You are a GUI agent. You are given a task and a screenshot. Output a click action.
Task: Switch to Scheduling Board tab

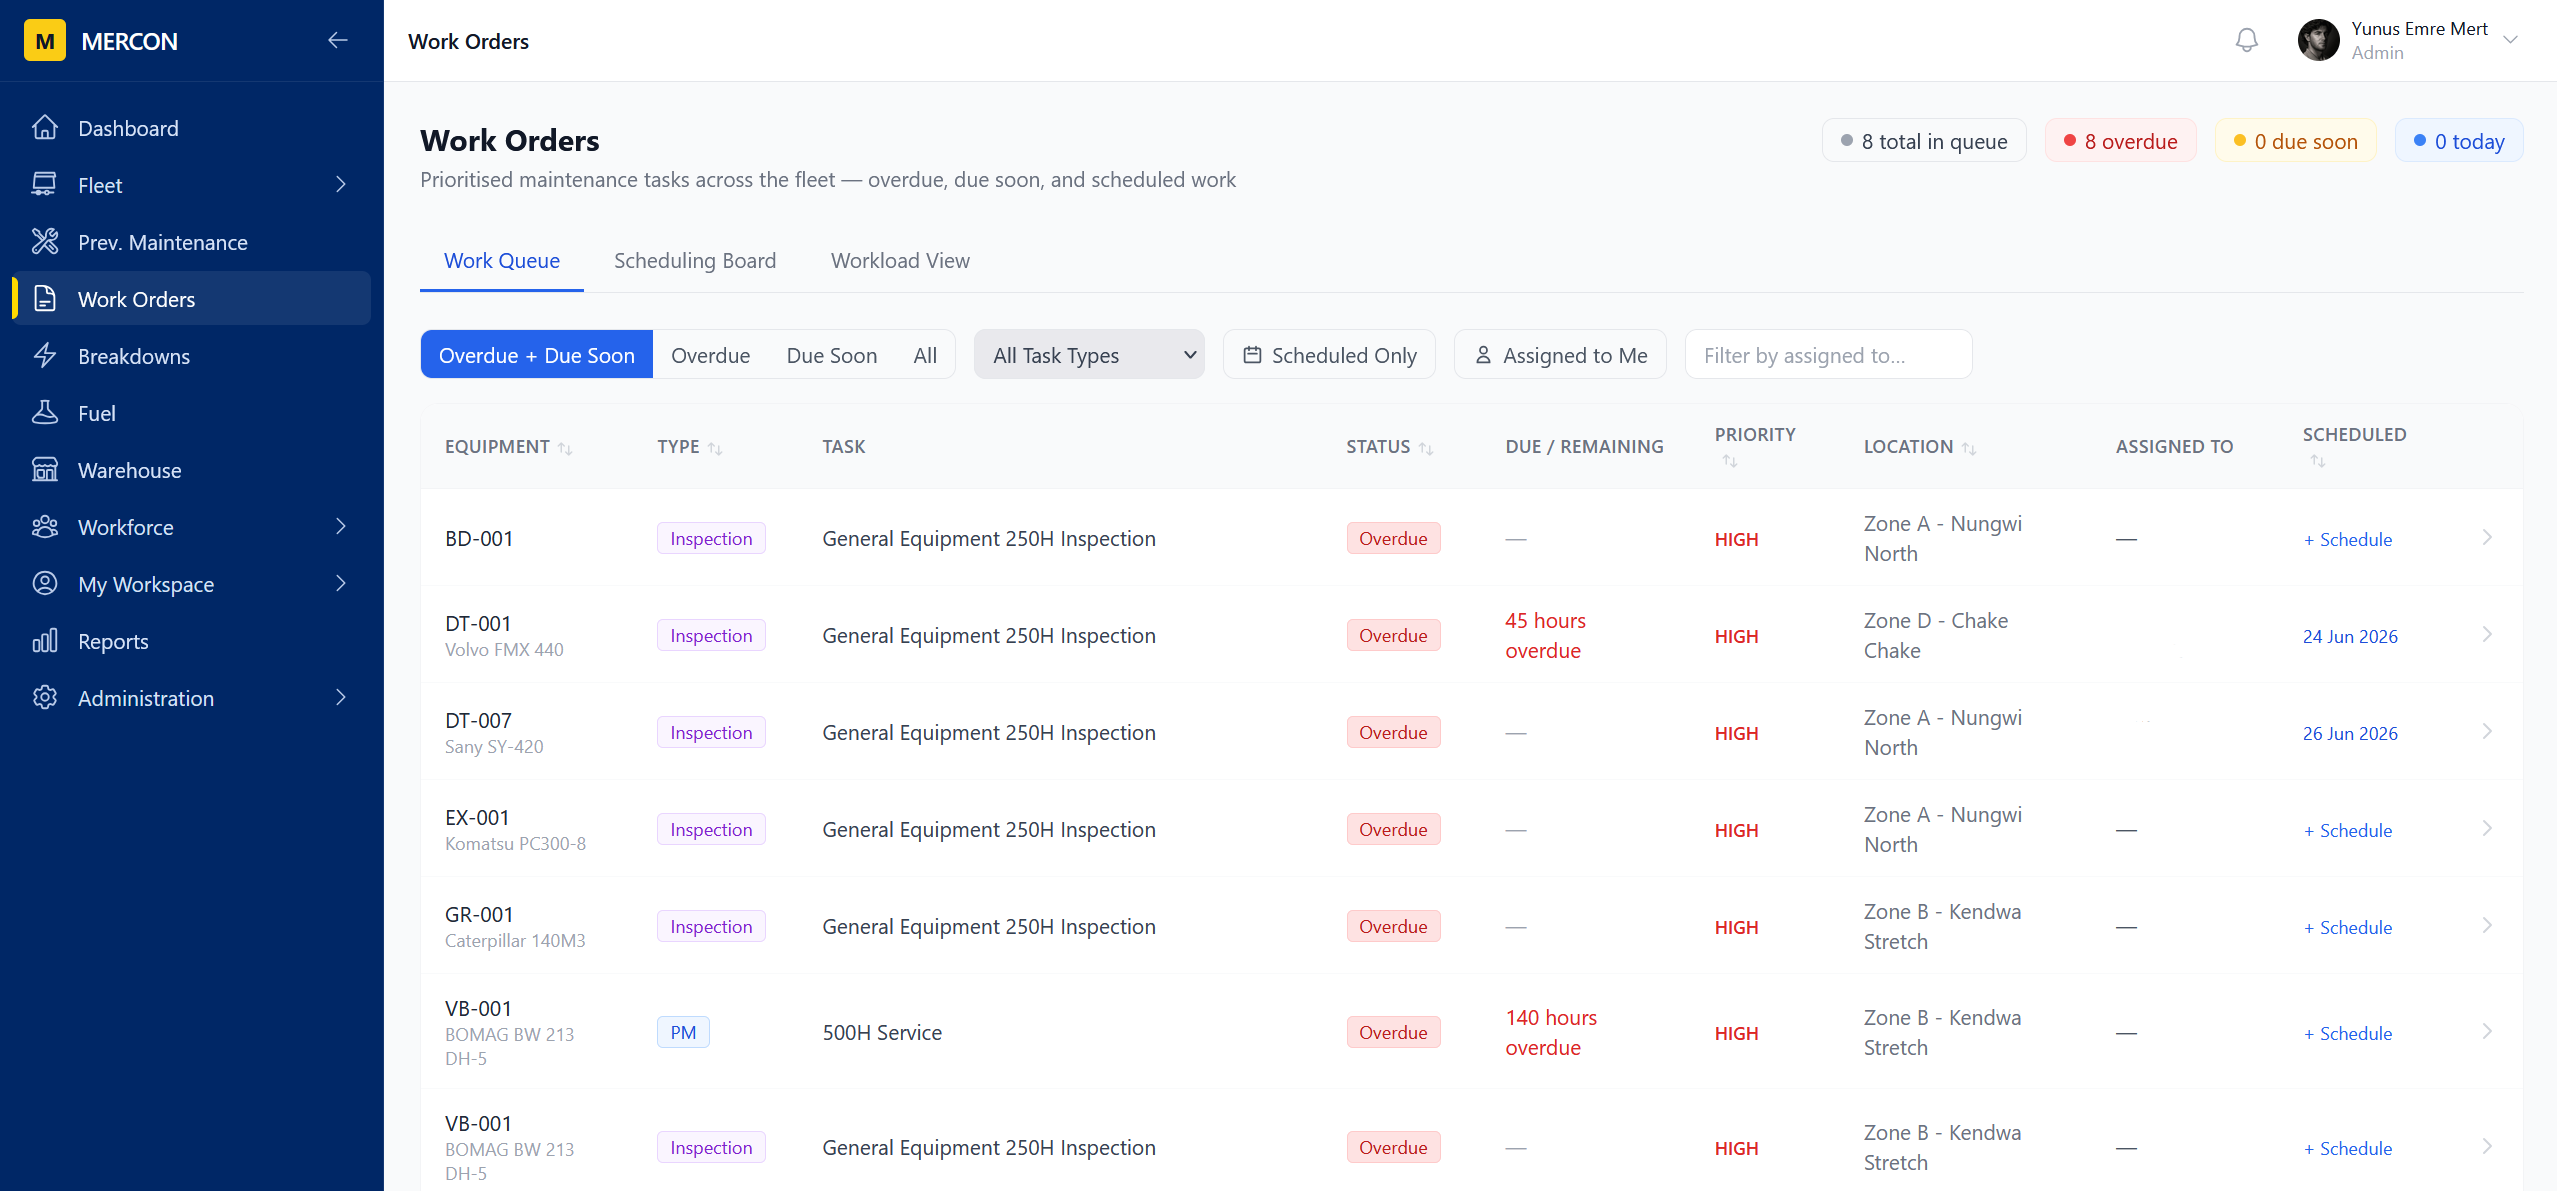coord(695,261)
